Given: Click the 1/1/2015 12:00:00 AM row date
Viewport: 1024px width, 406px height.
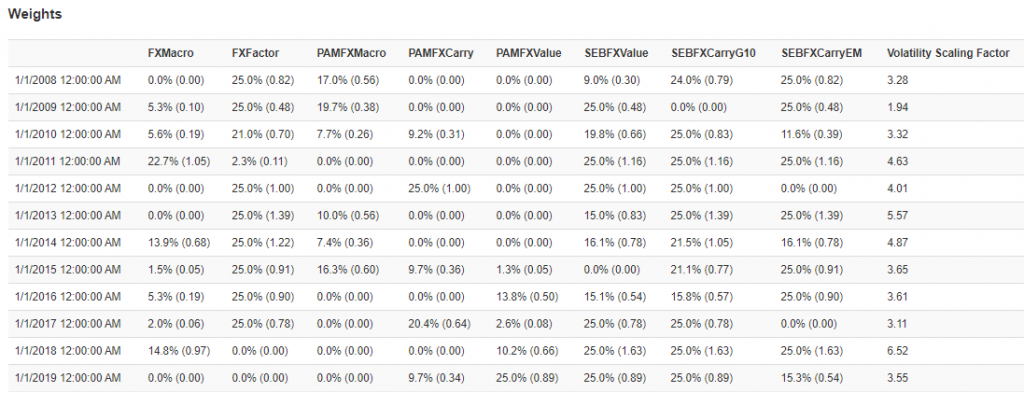Looking at the screenshot, I should (68, 270).
